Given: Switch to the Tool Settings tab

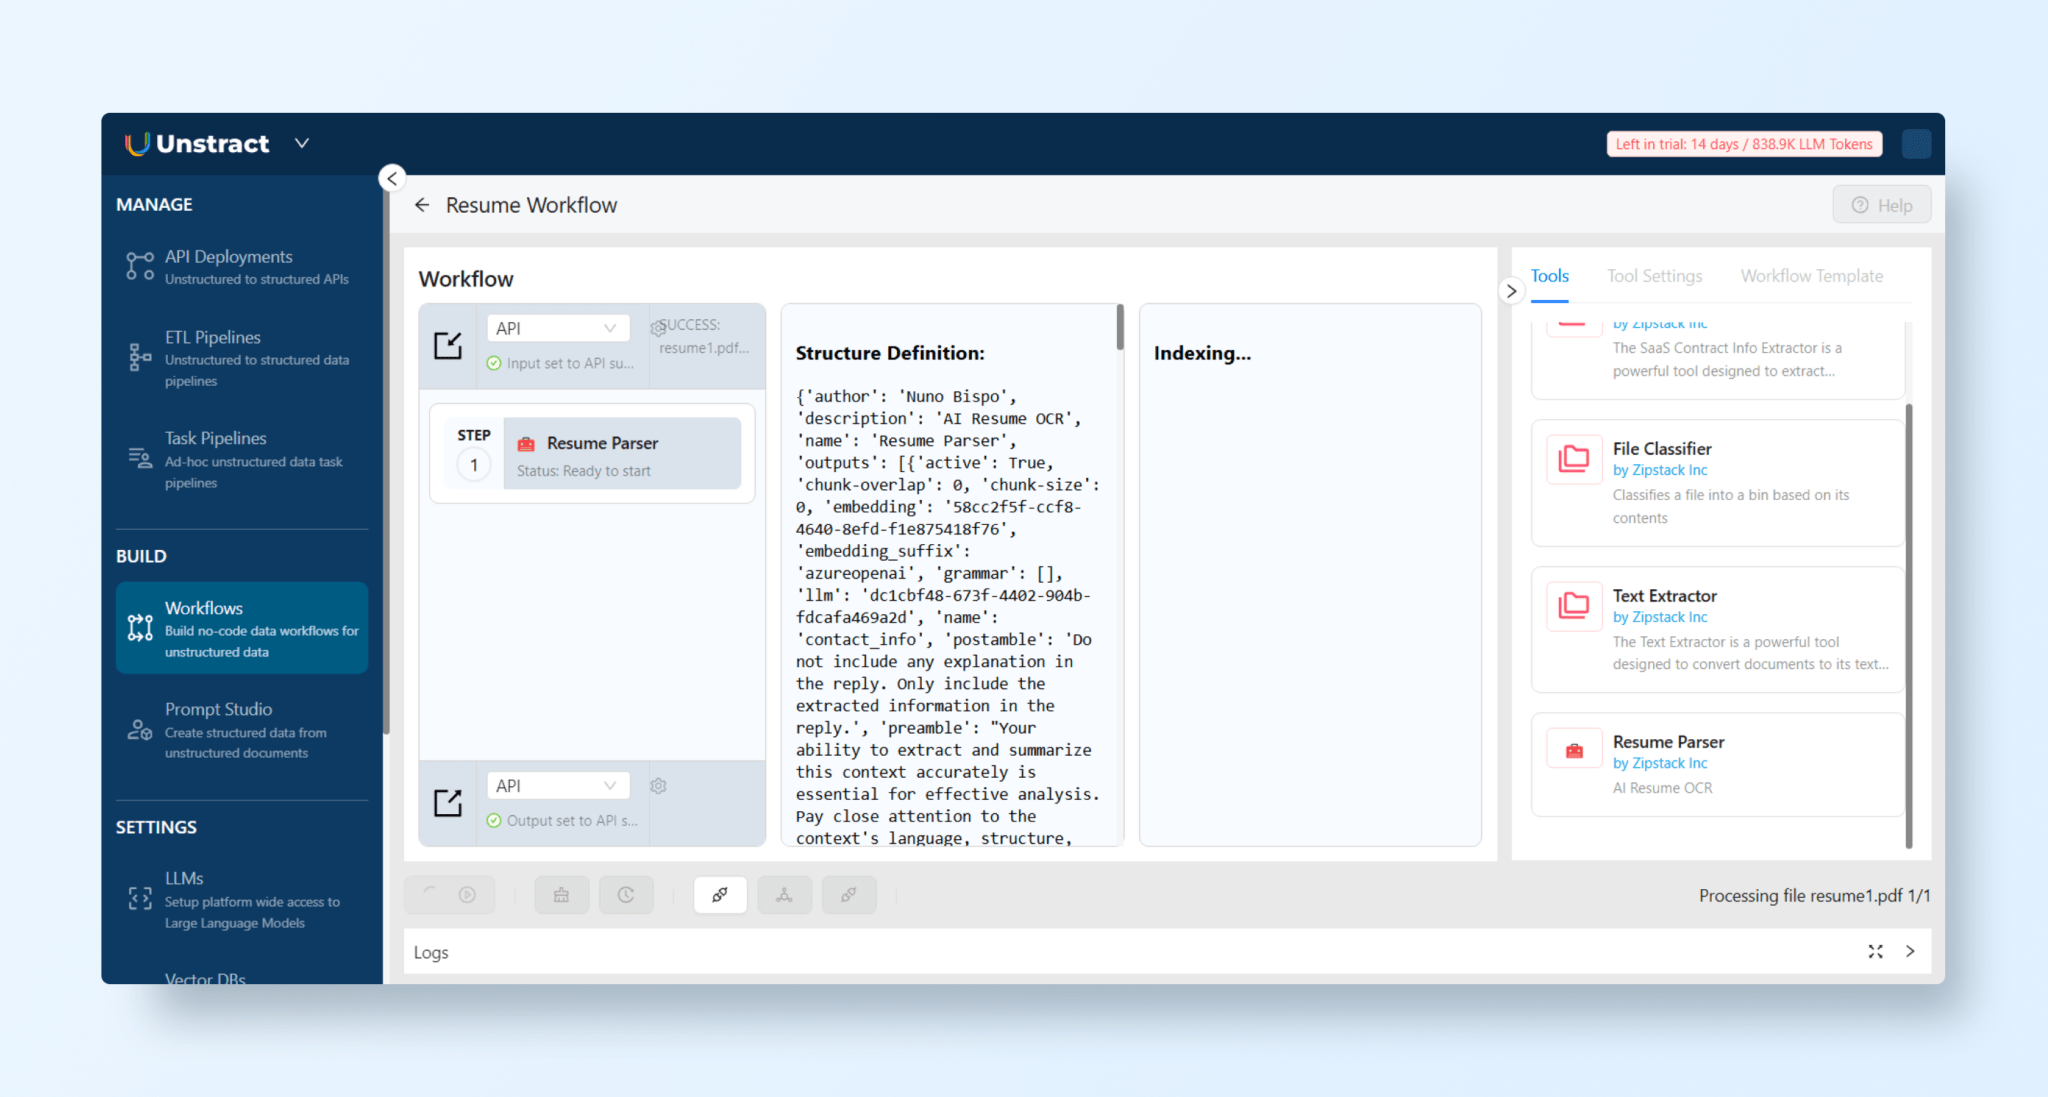Looking at the screenshot, I should pyautogui.click(x=1655, y=276).
